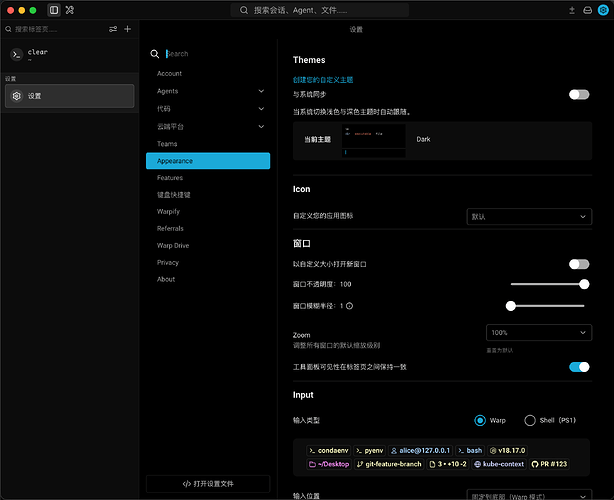Click 打开设置文件 button
The image size is (614, 500).
click(x=208, y=484)
